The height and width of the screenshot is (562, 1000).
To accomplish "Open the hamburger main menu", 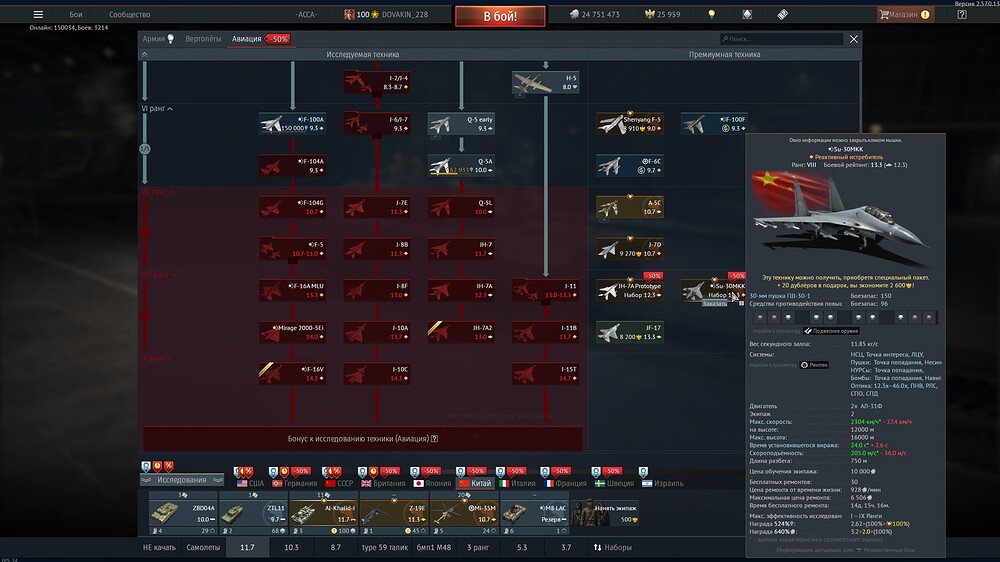I will click(x=38, y=14).
